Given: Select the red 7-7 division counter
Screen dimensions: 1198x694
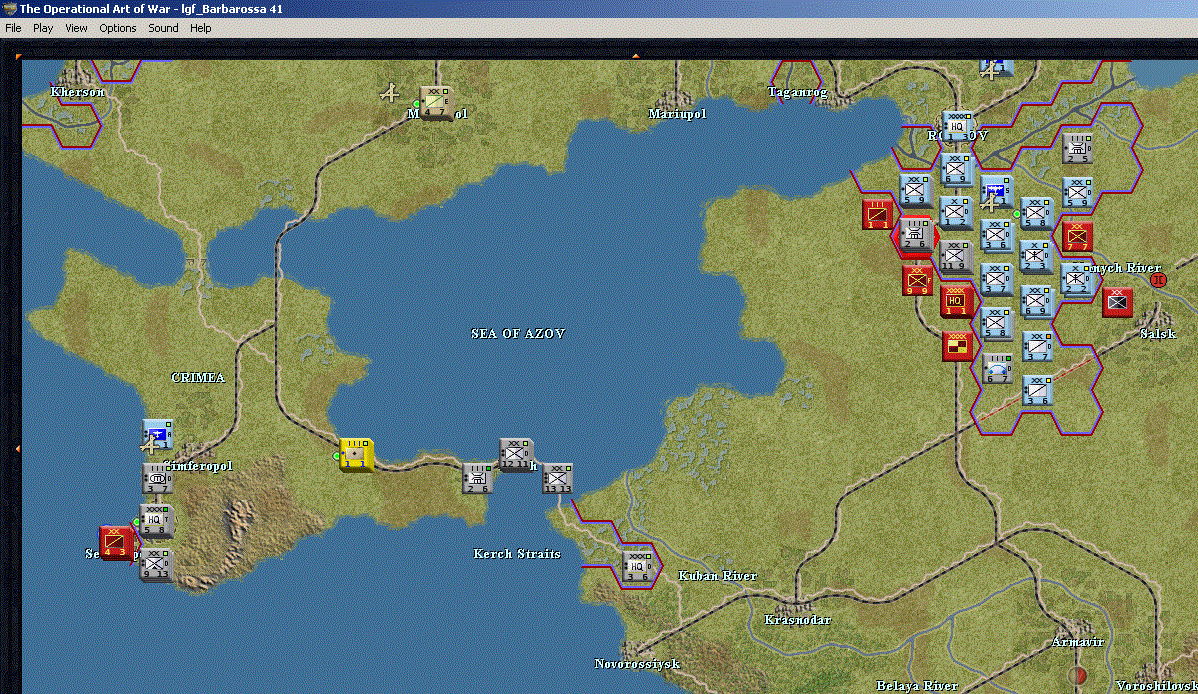Looking at the screenshot, I should pyautogui.click(x=1077, y=237).
